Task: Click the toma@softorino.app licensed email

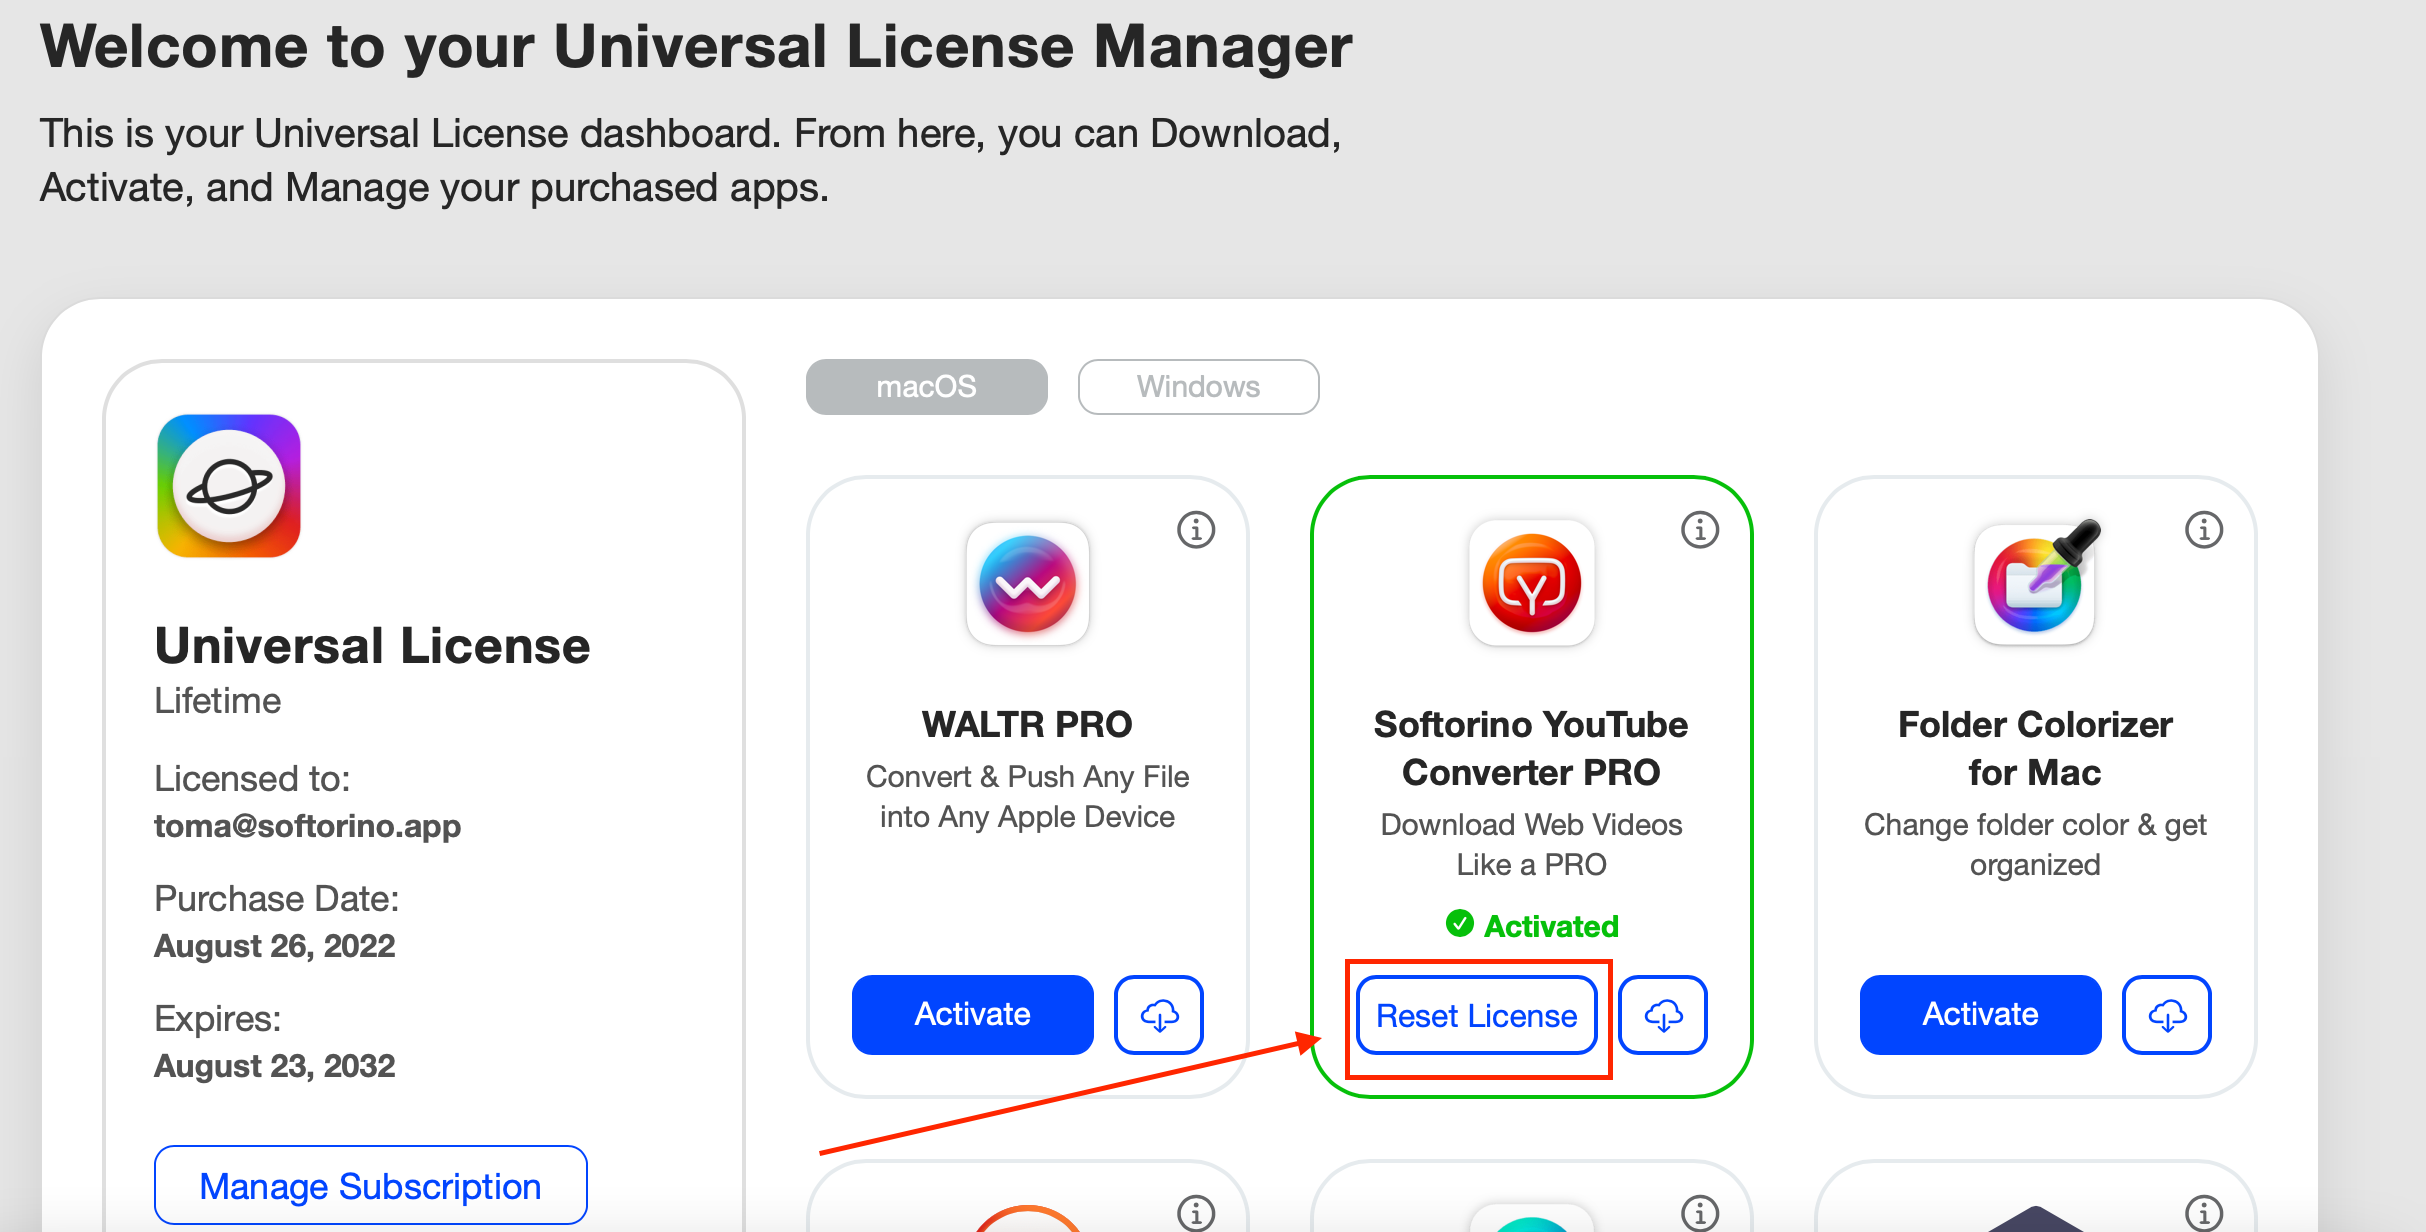Action: click(x=307, y=826)
